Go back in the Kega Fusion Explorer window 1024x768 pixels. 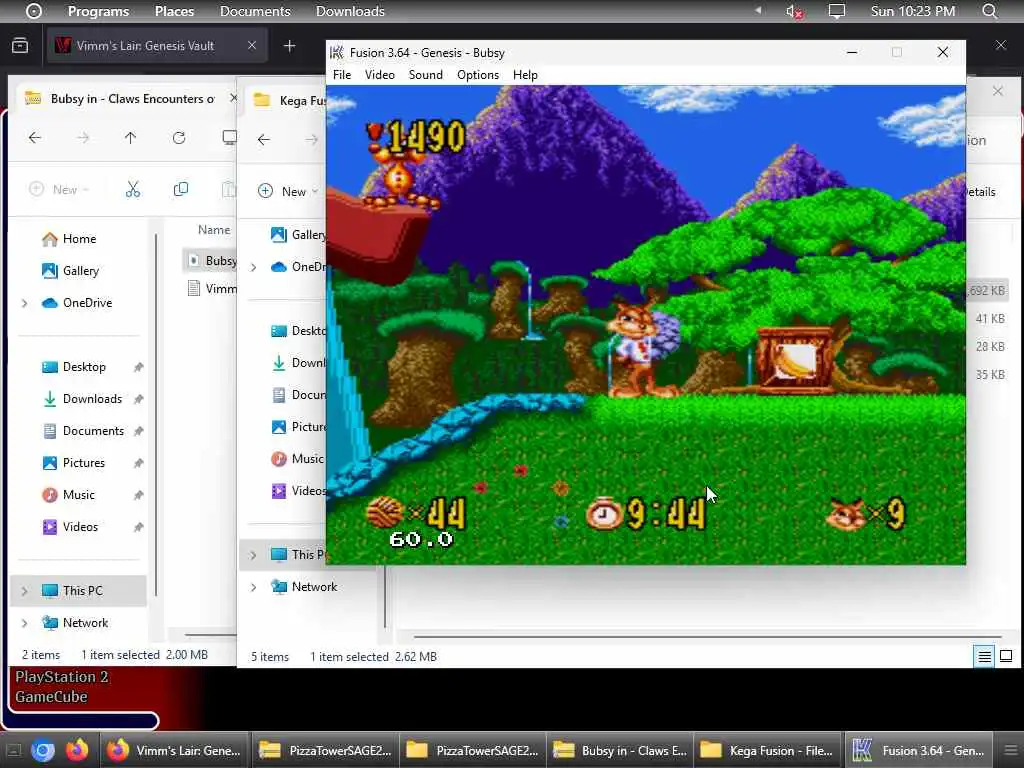click(x=264, y=139)
